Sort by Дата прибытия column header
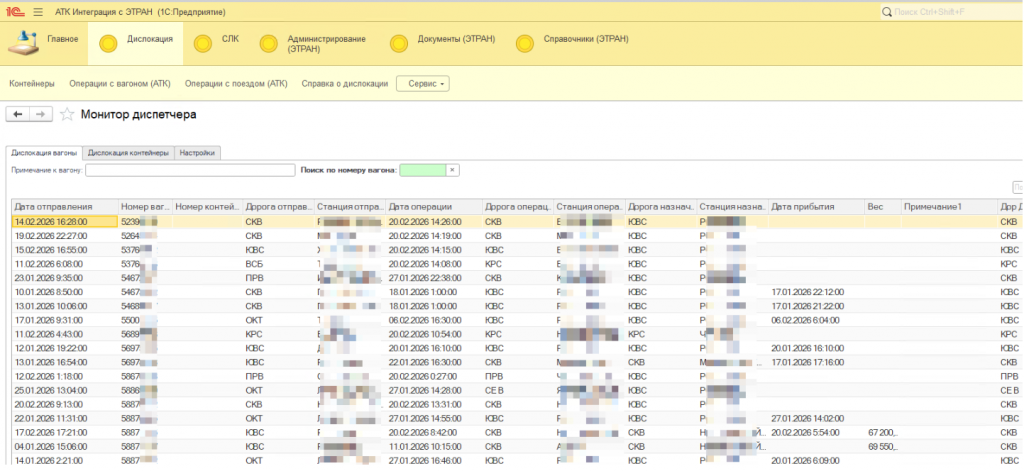 (817, 206)
